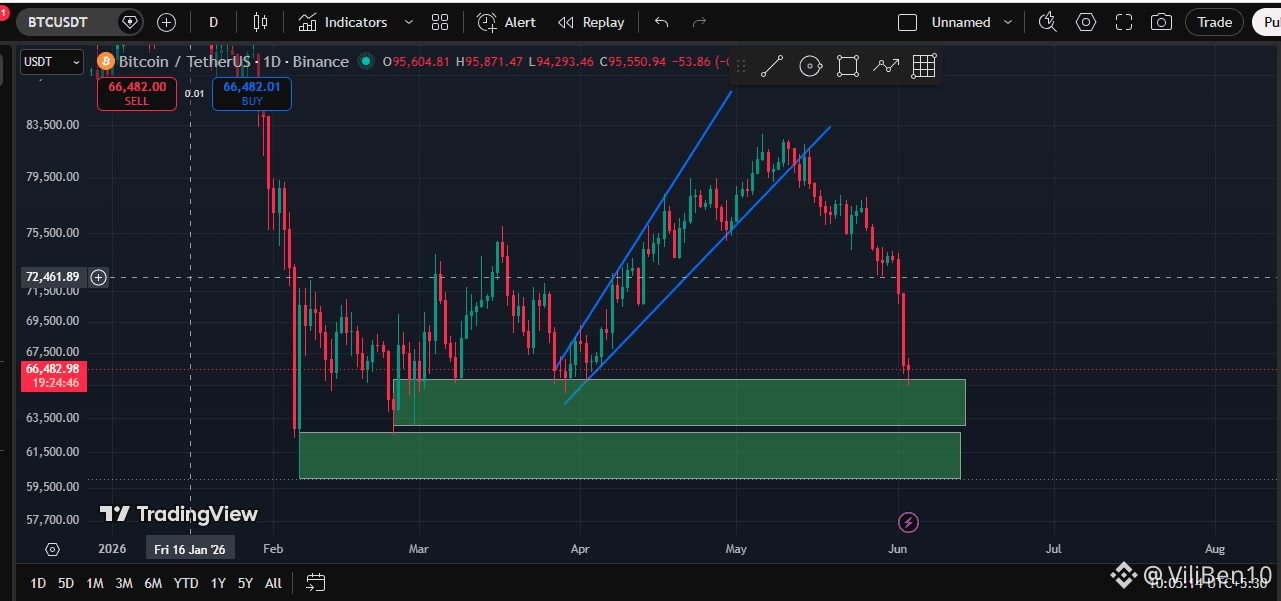Click the 66,482.98 current price label

[53, 375]
